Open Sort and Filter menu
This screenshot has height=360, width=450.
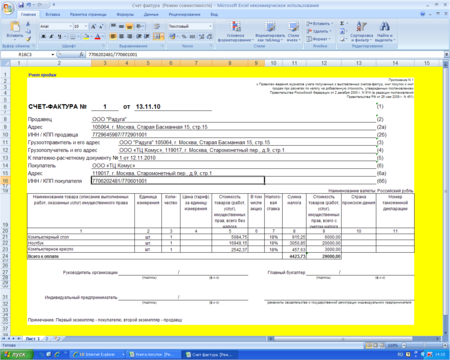click(362, 31)
